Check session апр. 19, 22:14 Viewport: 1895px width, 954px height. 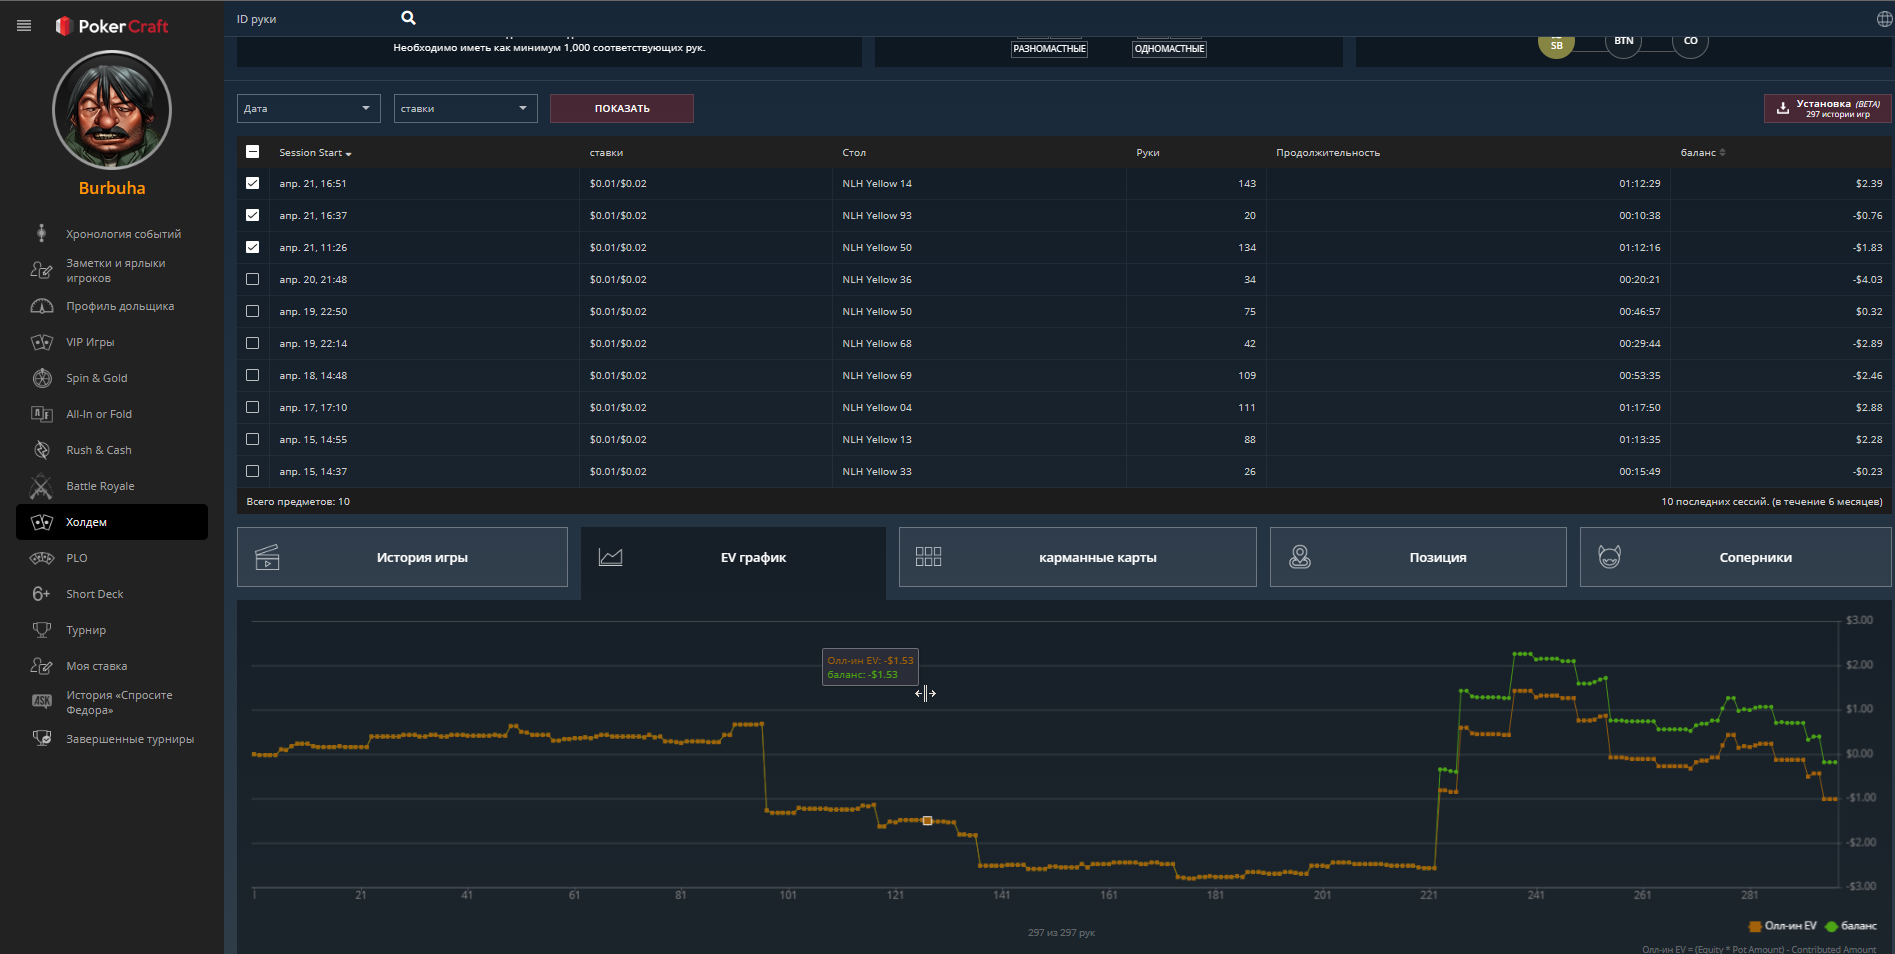tap(252, 343)
